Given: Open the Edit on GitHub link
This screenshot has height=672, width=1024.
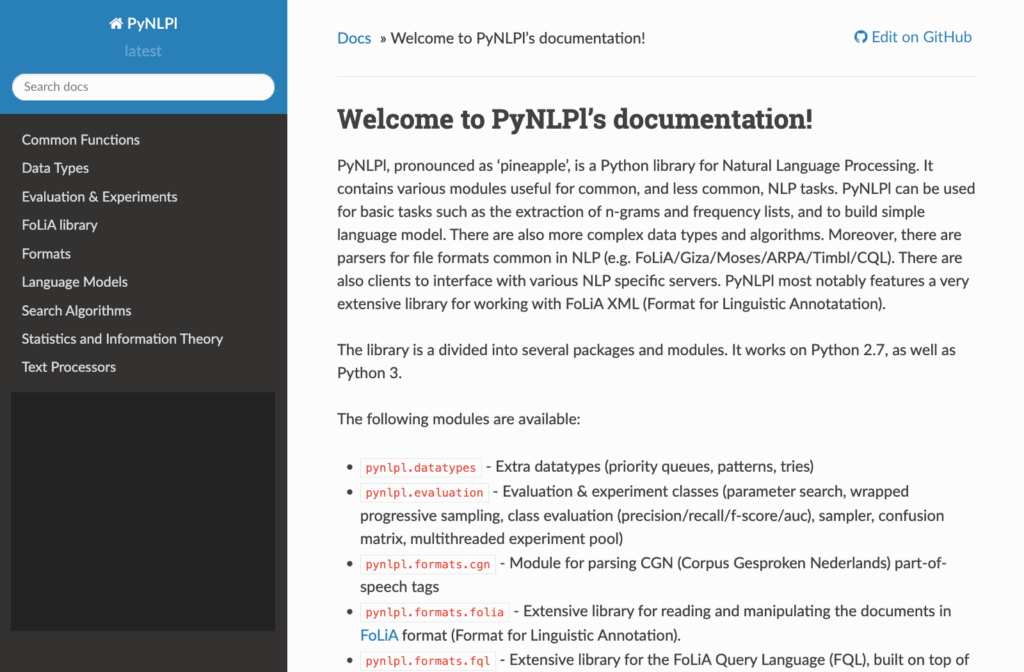Looking at the screenshot, I should [x=920, y=37].
